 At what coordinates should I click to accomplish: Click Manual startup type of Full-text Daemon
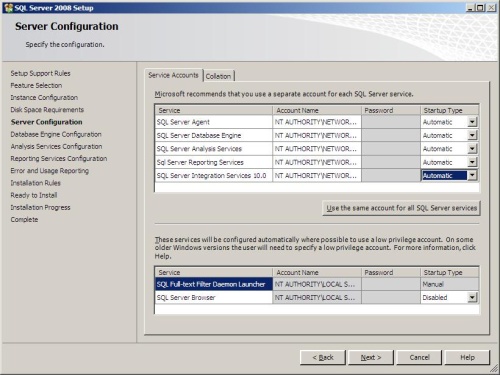tap(450, 284)
